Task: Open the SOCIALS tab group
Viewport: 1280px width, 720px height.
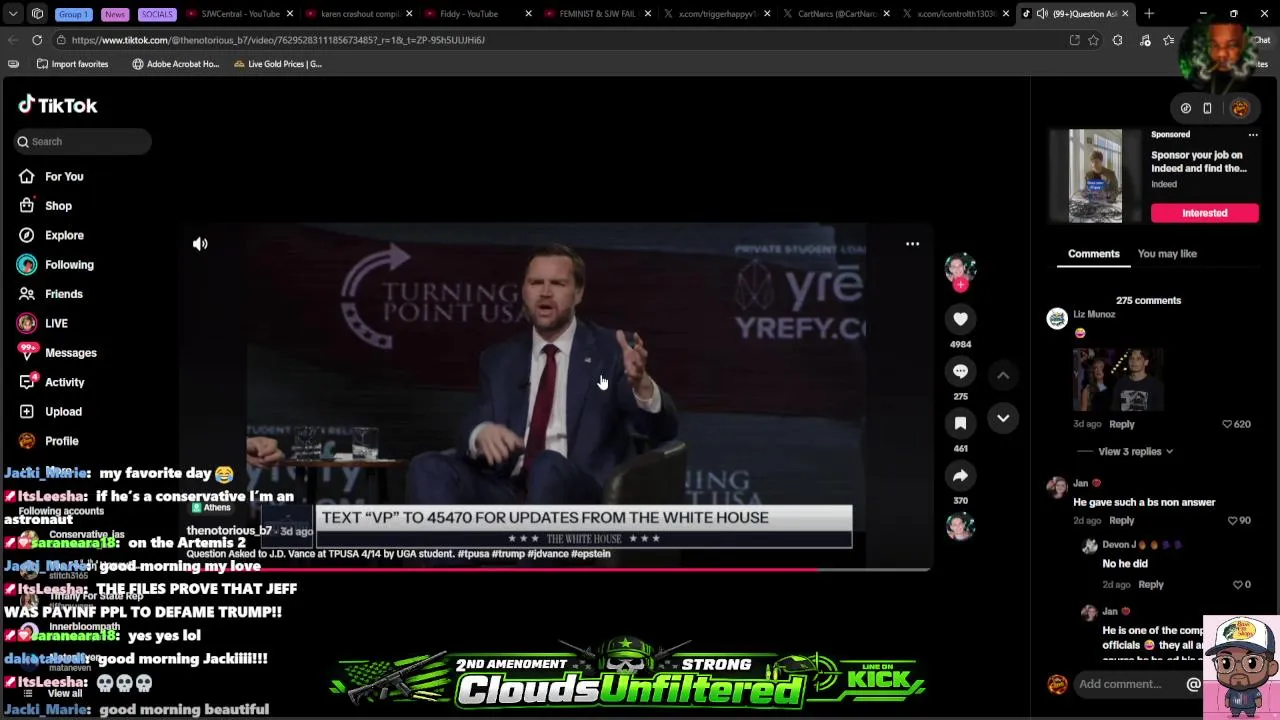Action: tap(157, 14)
